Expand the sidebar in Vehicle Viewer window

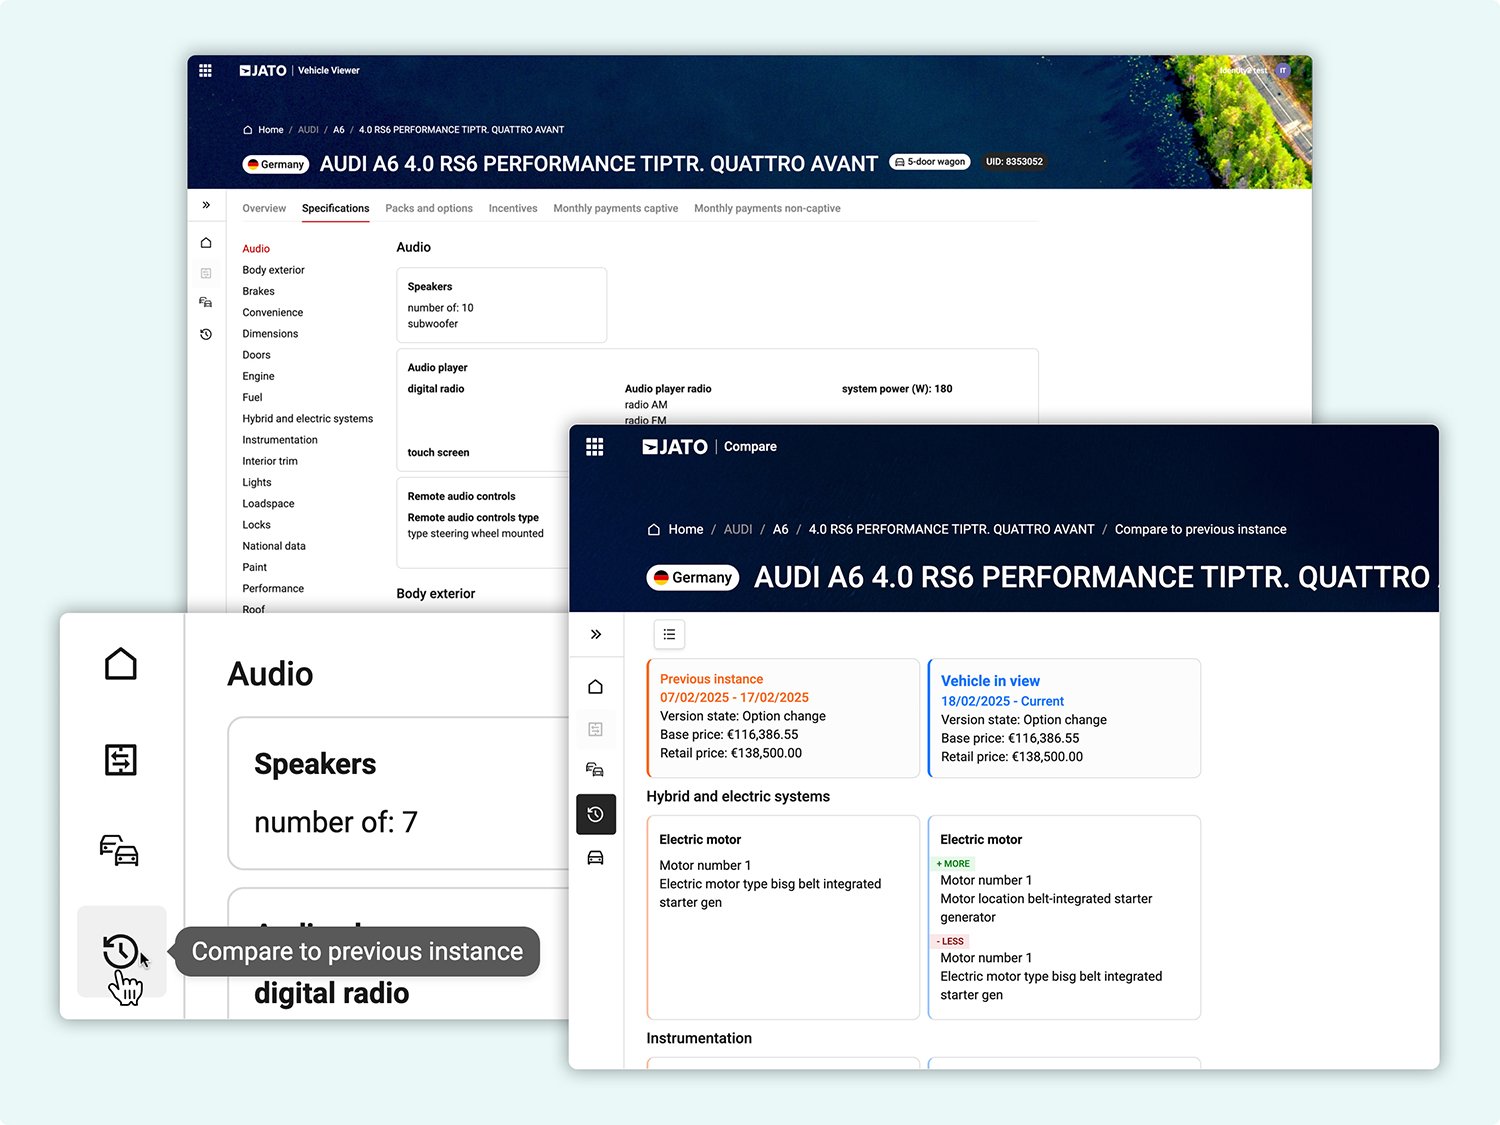206,205
